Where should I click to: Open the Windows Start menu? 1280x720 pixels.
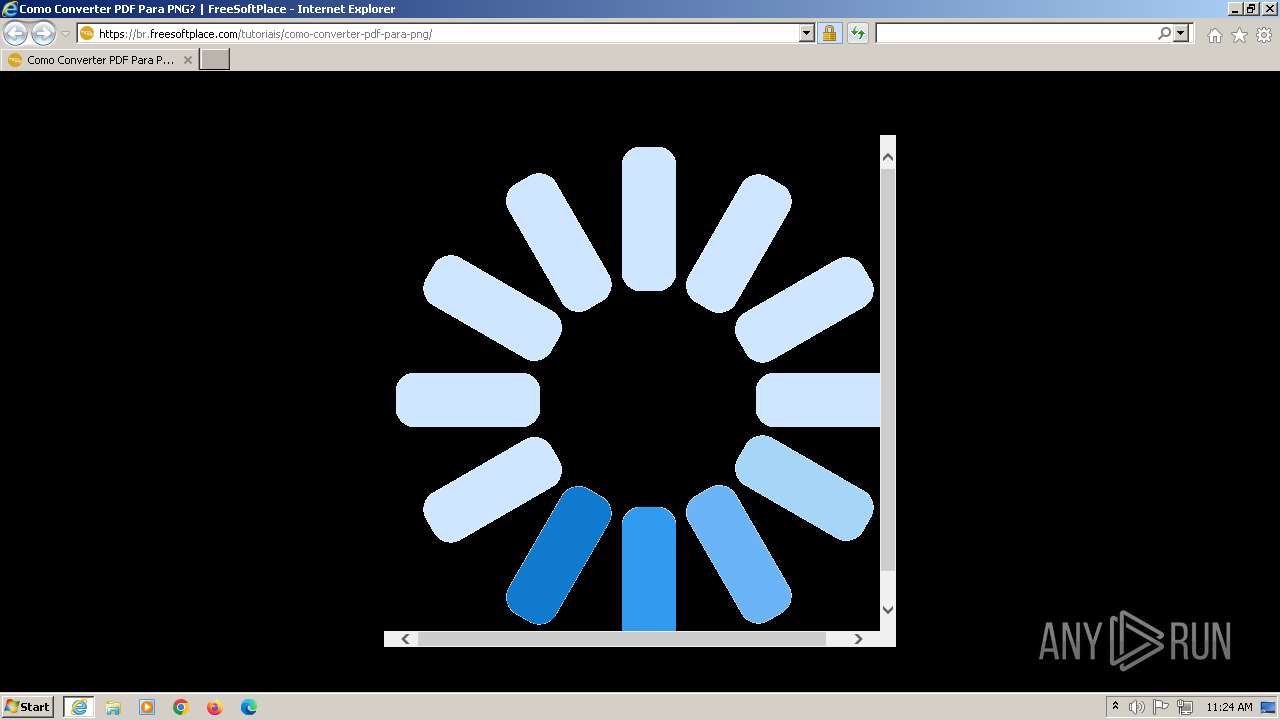pyautogui.click(x=27, y=707)
